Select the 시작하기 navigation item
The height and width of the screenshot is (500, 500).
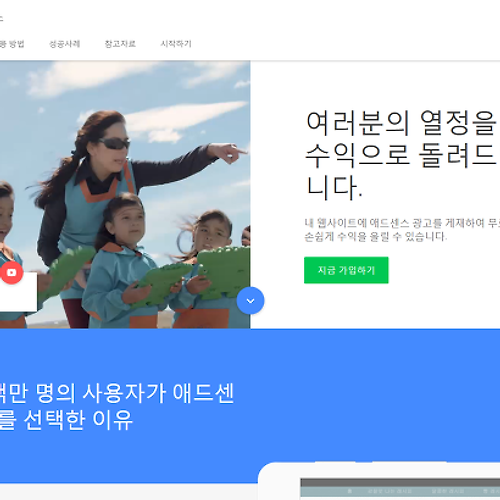tap(176, 44)
